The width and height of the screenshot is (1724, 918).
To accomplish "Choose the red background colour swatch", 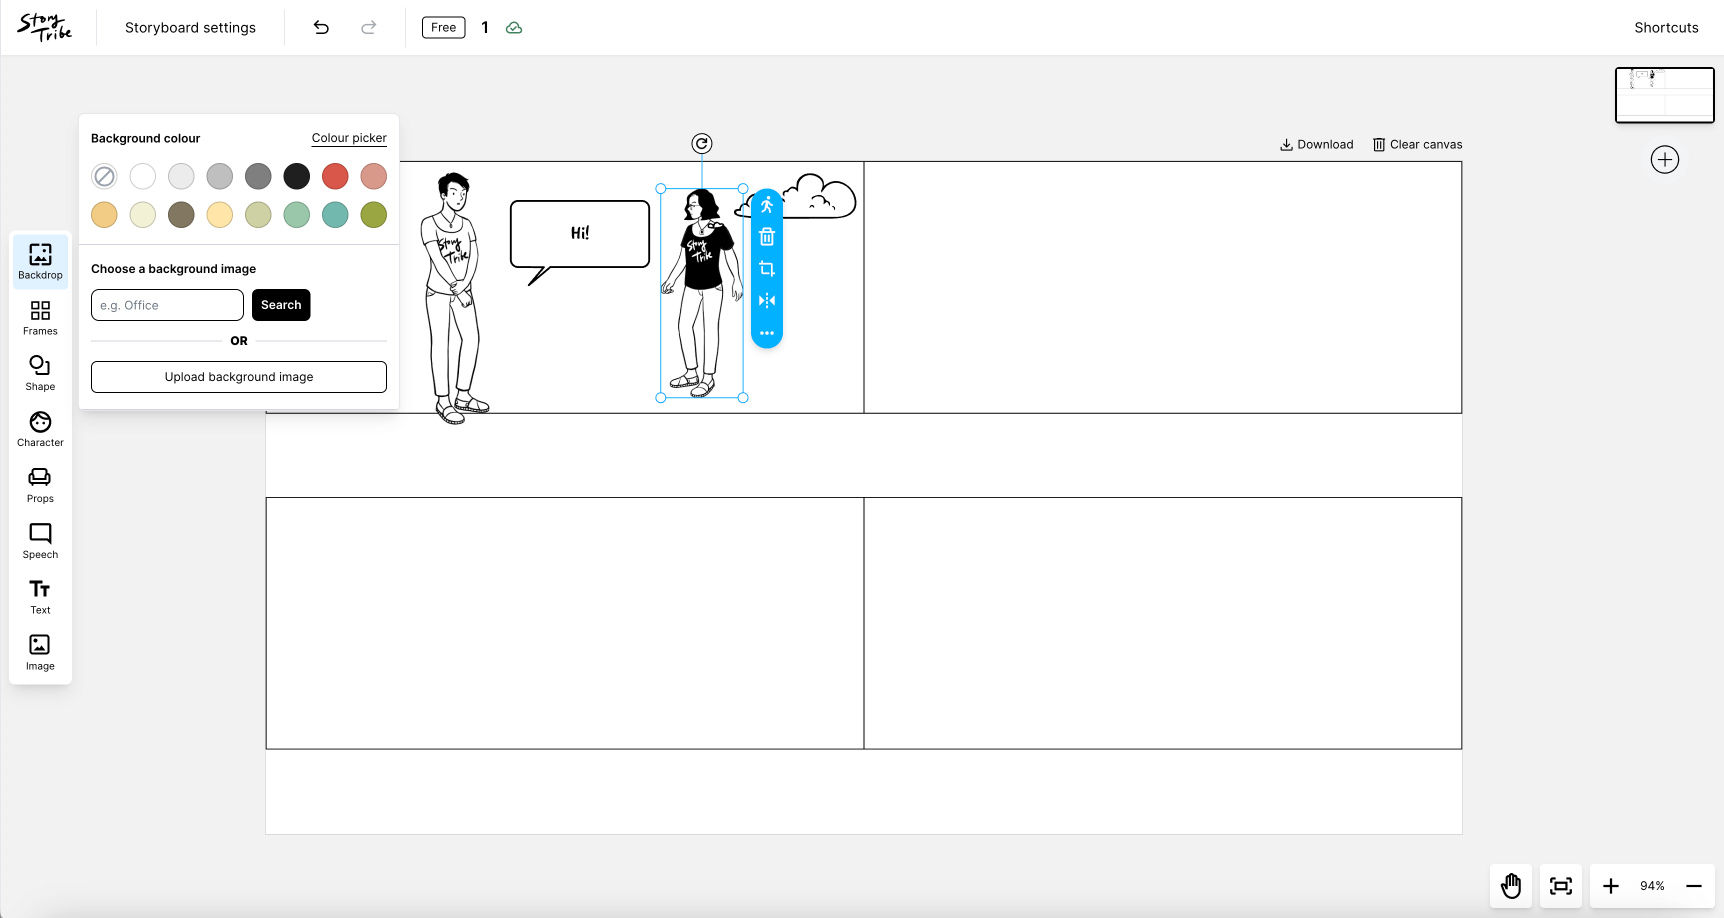I will coord(335,176).
